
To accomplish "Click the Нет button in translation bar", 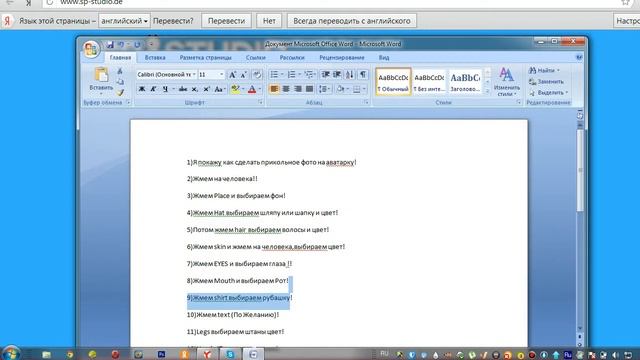I will [269, 21].
